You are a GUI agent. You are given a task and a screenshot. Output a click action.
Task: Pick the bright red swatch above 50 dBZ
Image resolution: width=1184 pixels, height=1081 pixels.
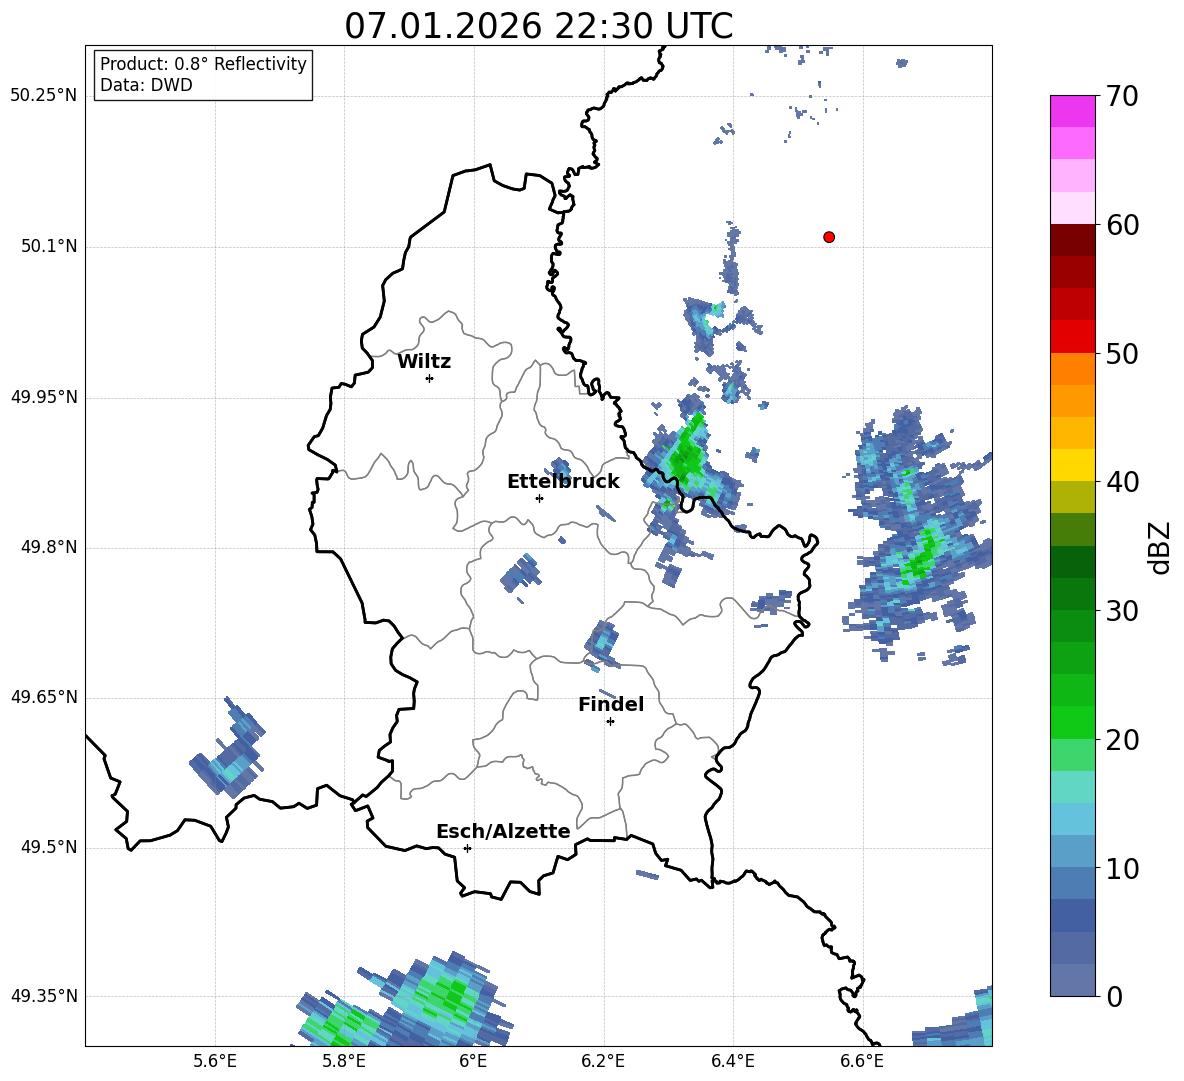point(1072,337)
